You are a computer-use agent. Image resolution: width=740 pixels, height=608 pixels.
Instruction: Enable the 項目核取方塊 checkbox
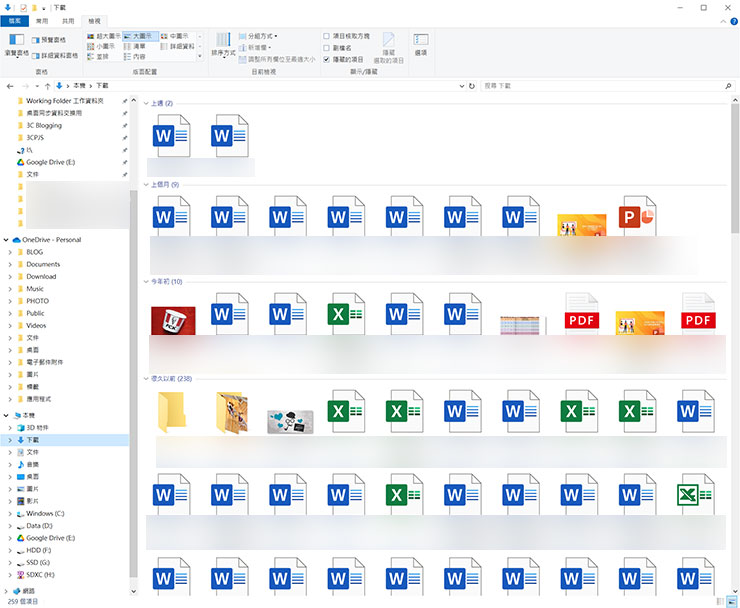327,35
